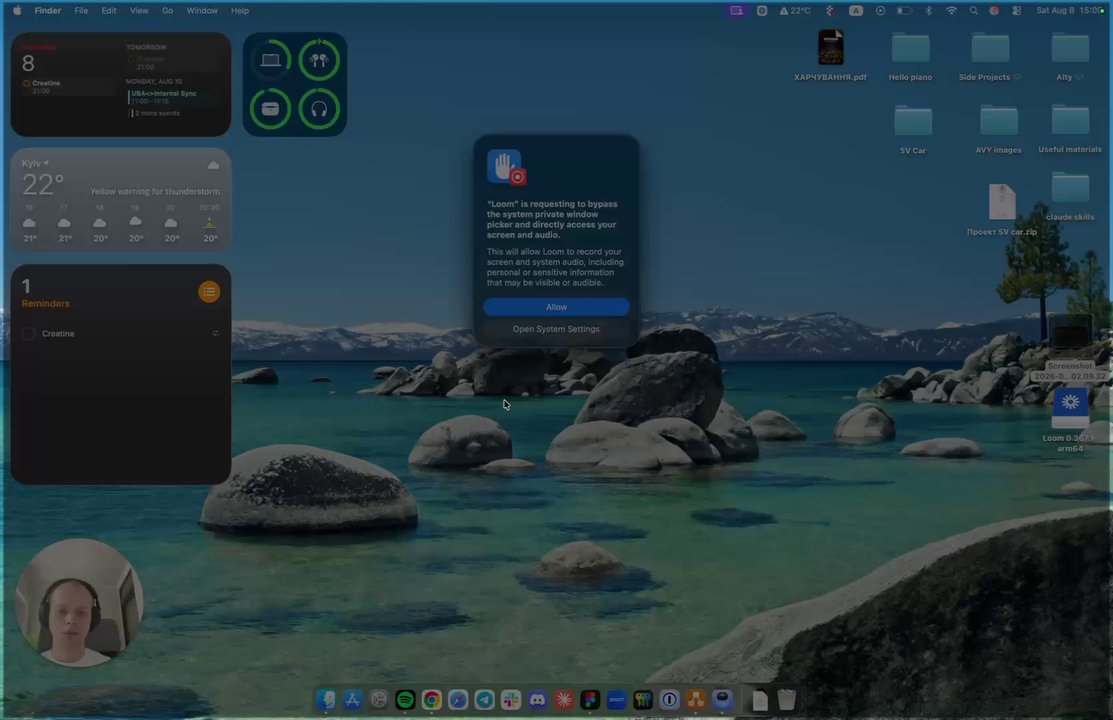The width and height of the screenshot is (1113, 720).
Task: Launch Figma from the Dock
Action: [x=590, y=700]
